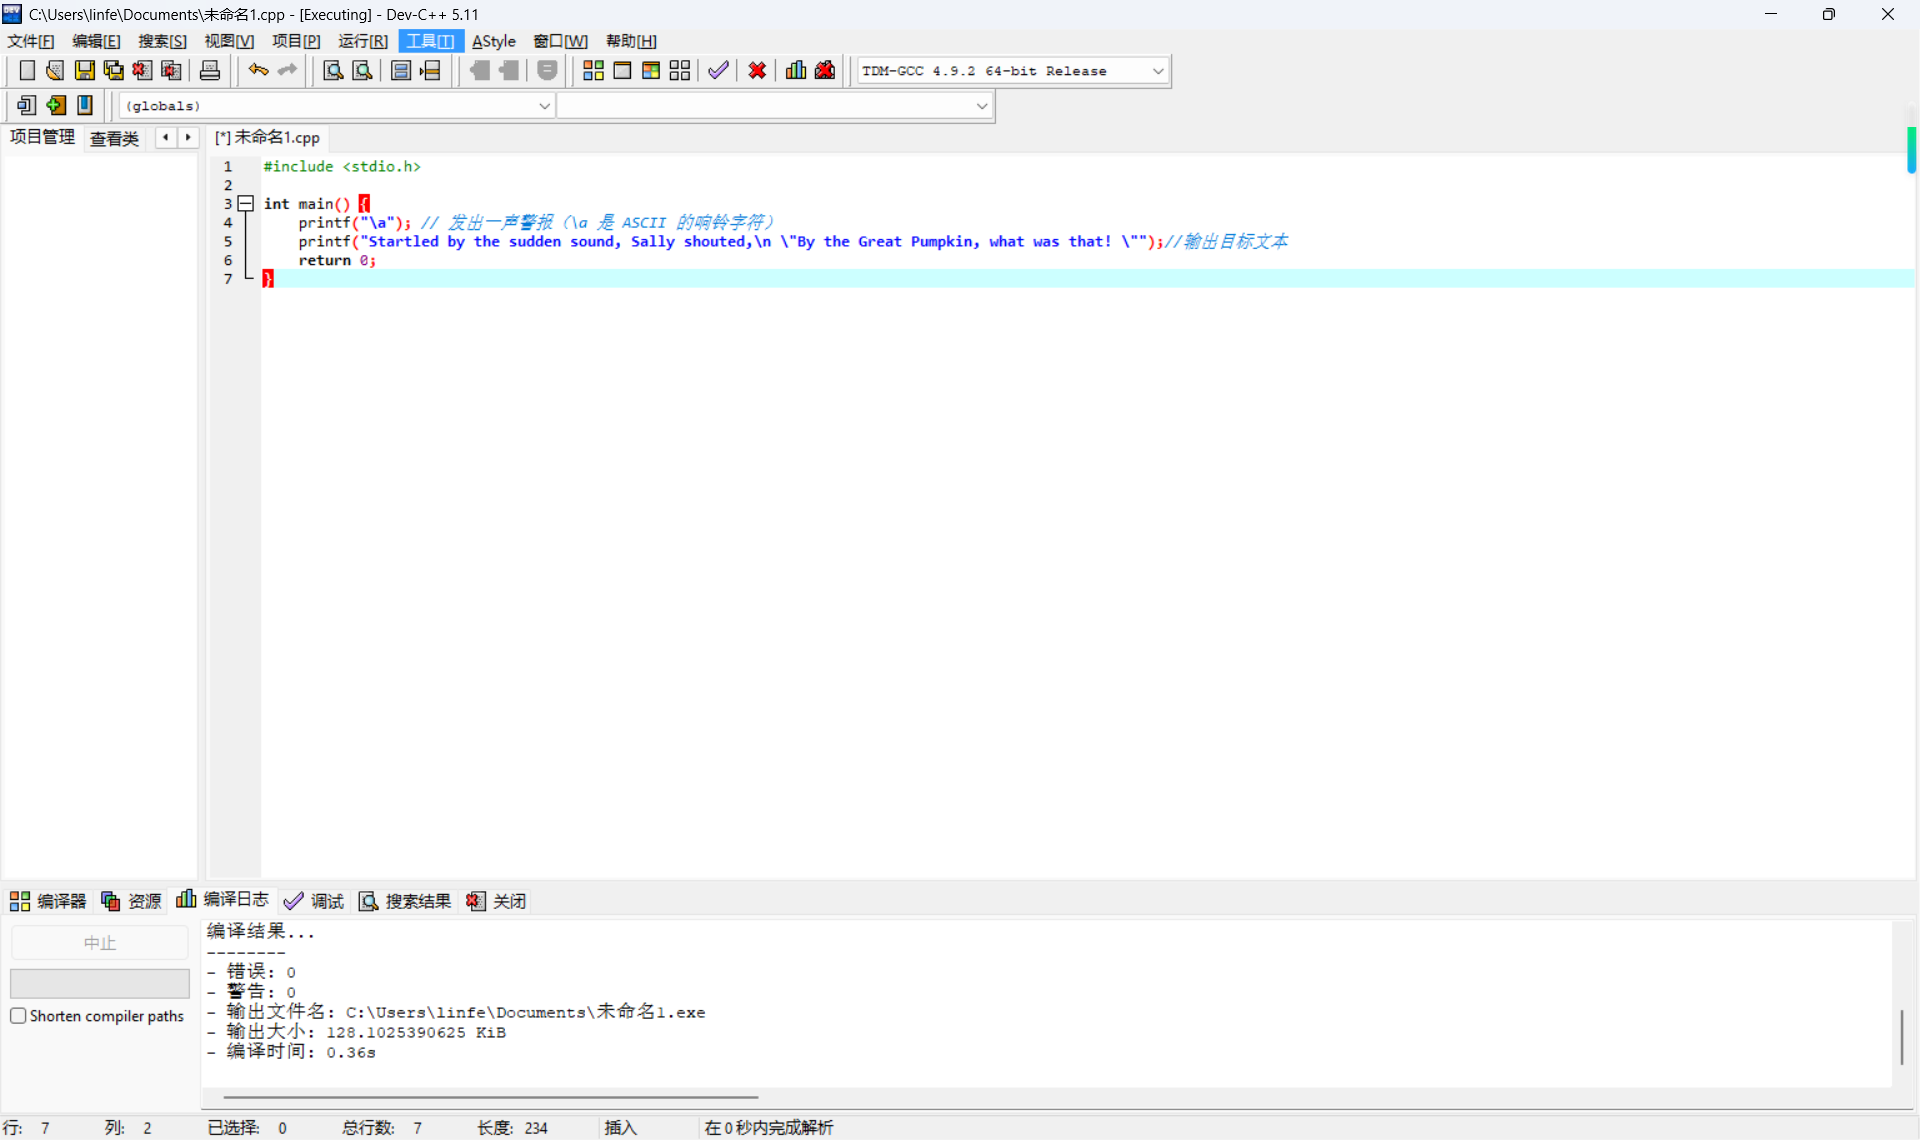1920x1140 pixels.
Task: Open the empty member function dropdown
Action: 981,106
